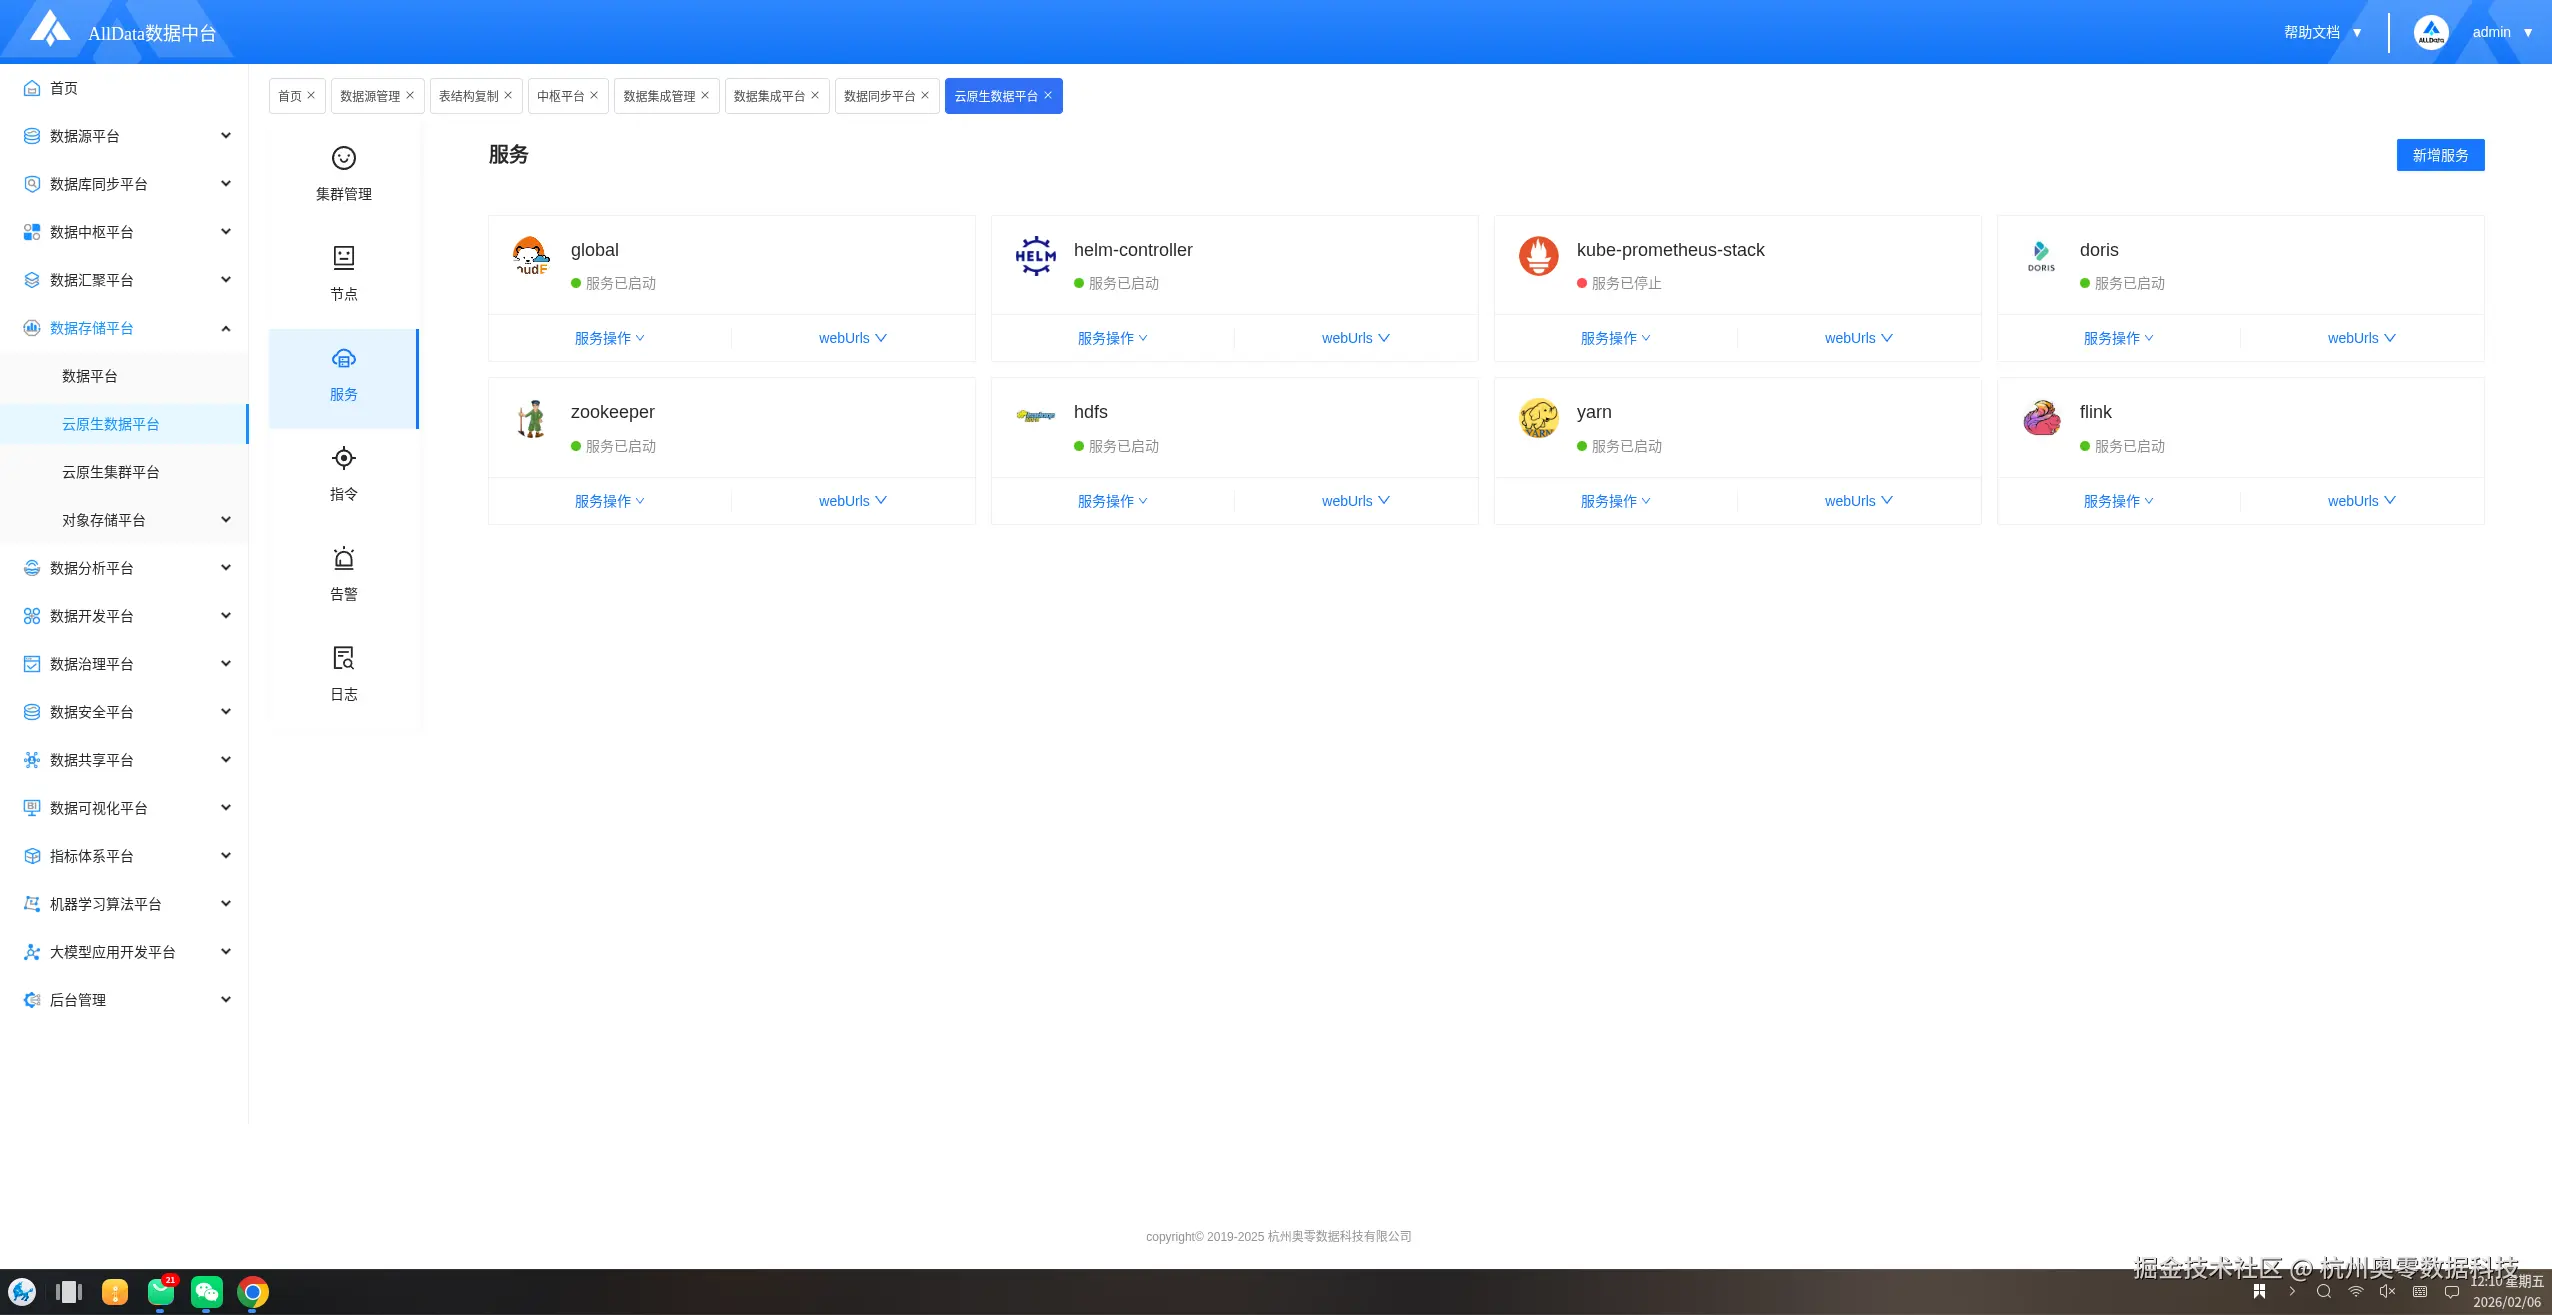Click the flink squirrel logo

click(2041, 418)
